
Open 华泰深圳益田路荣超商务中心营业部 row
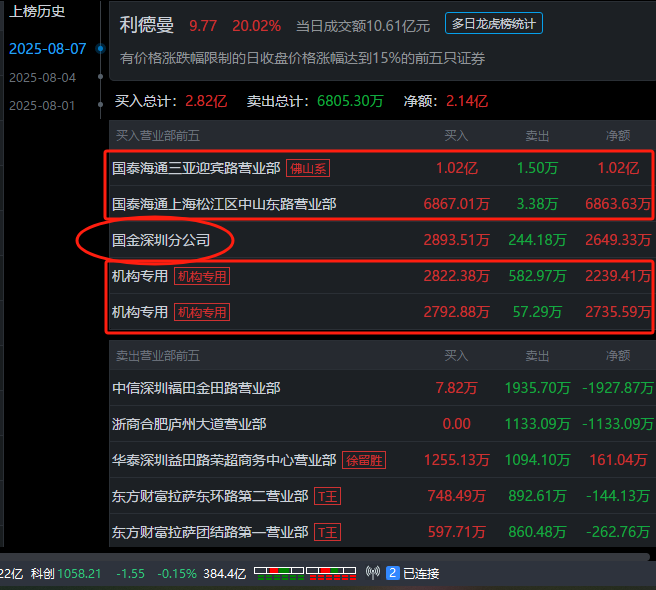pyautogui.click(x=381, y=460)
